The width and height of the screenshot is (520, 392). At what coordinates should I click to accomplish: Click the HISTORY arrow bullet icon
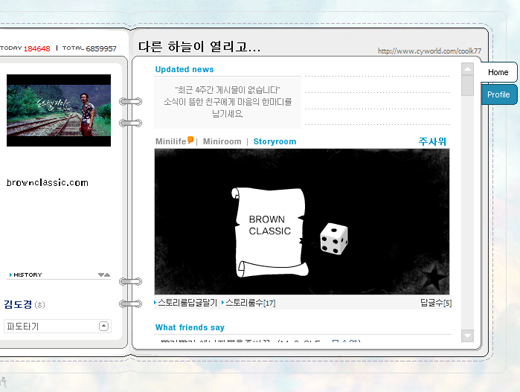(x=10, y=275)
